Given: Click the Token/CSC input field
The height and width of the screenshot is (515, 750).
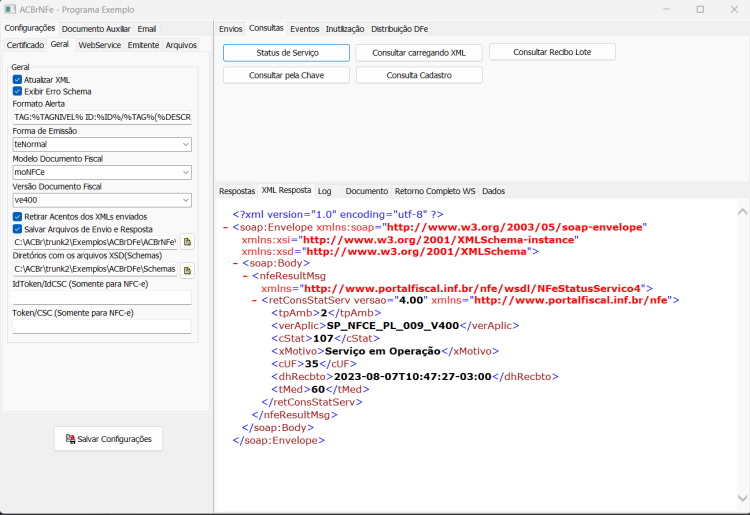Looking at the screenshot, I should (x=102, y=327).
